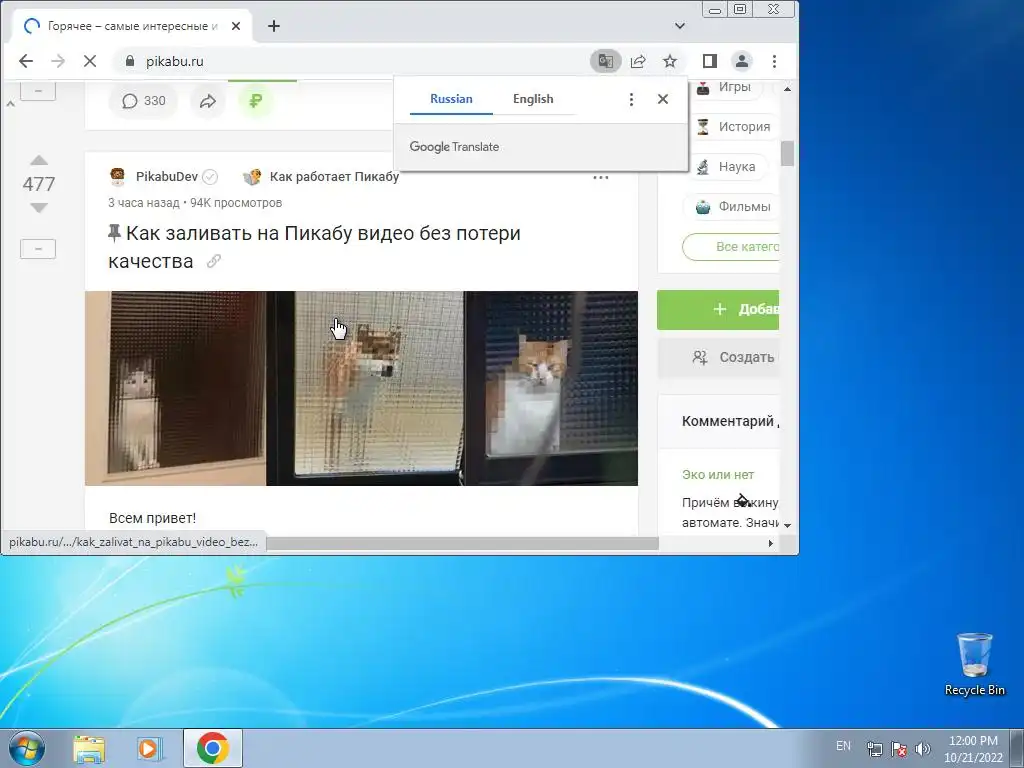Open the Google Translate icon in address bar
Image resolution: width=1024 pixels, height=768 pixels.
point(605,61)
